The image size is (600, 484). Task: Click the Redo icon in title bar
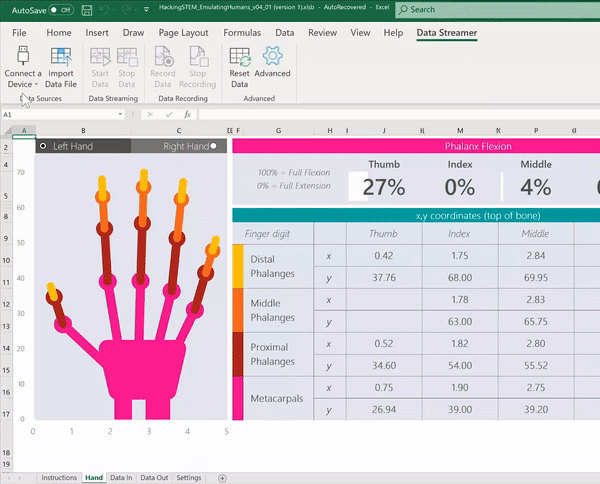(x=126, y=10)
